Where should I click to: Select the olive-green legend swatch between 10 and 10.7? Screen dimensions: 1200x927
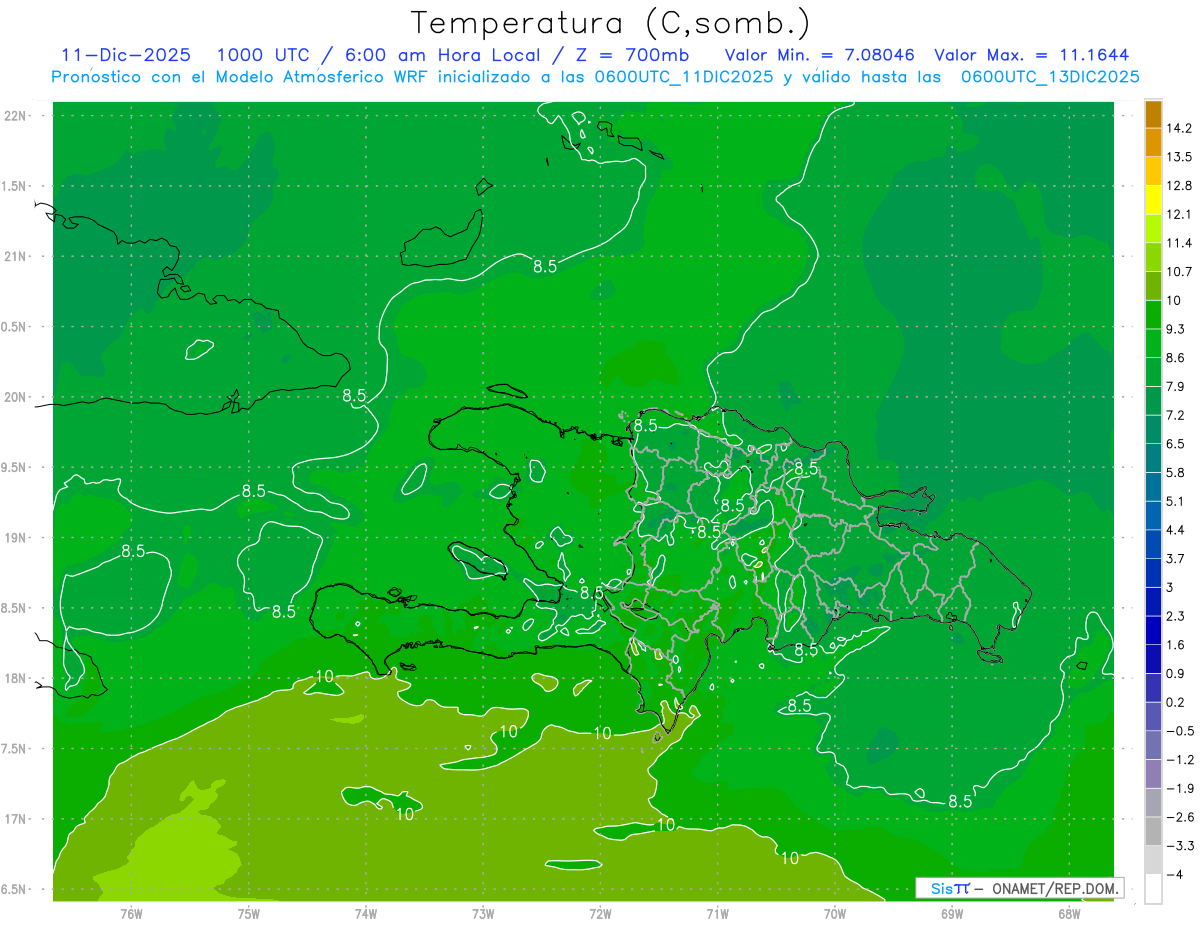coord(1153,286)
